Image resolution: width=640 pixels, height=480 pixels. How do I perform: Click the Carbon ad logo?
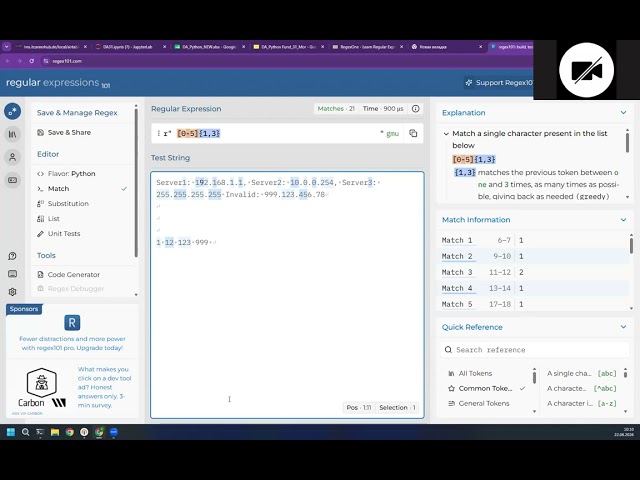point(42,388)
